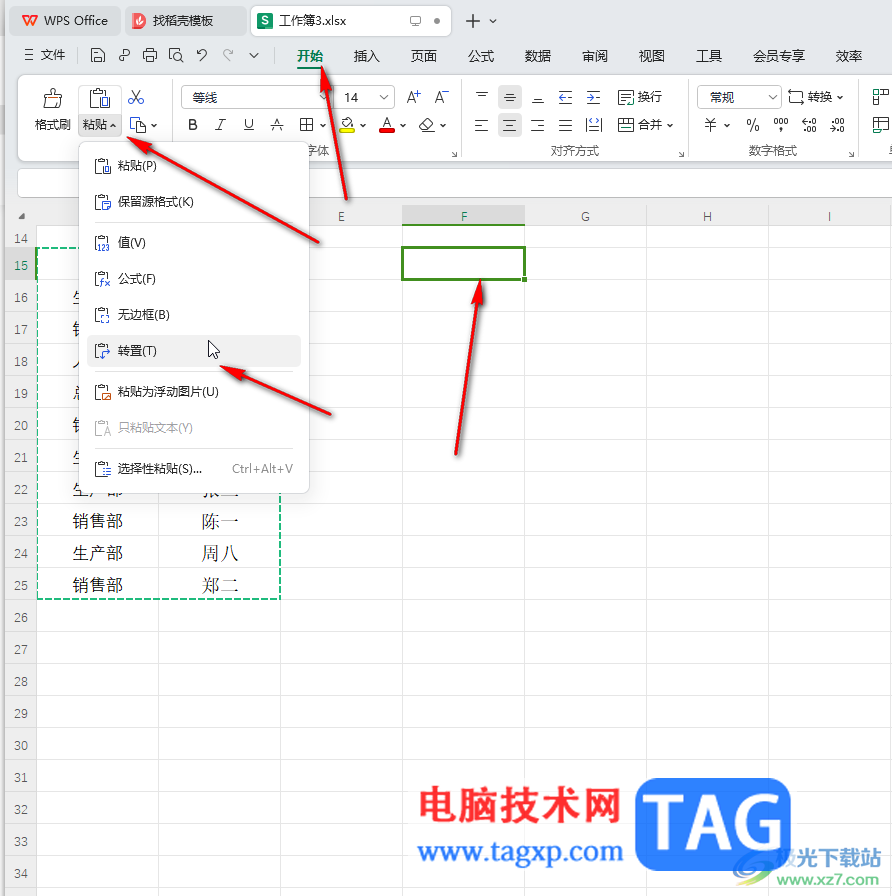Open the 文件 menu
Viewport: 892px width, 896px height.
45,55
